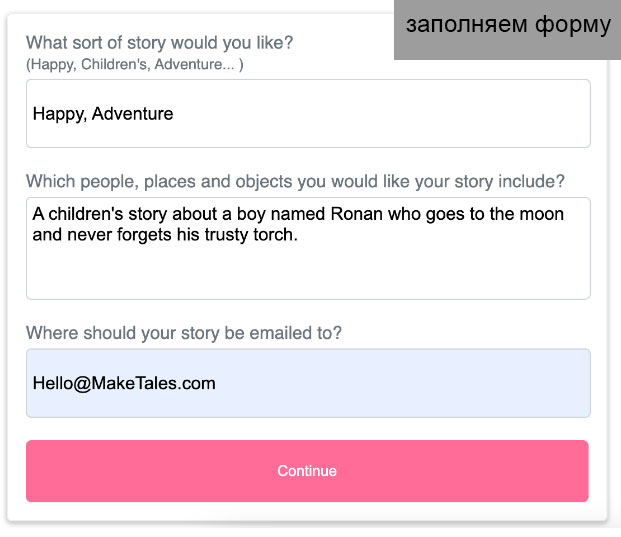This screenshot has width=621, height=537.
Task: Click the "Which people, places and objects" label
Action: click(x=295, y=181)
